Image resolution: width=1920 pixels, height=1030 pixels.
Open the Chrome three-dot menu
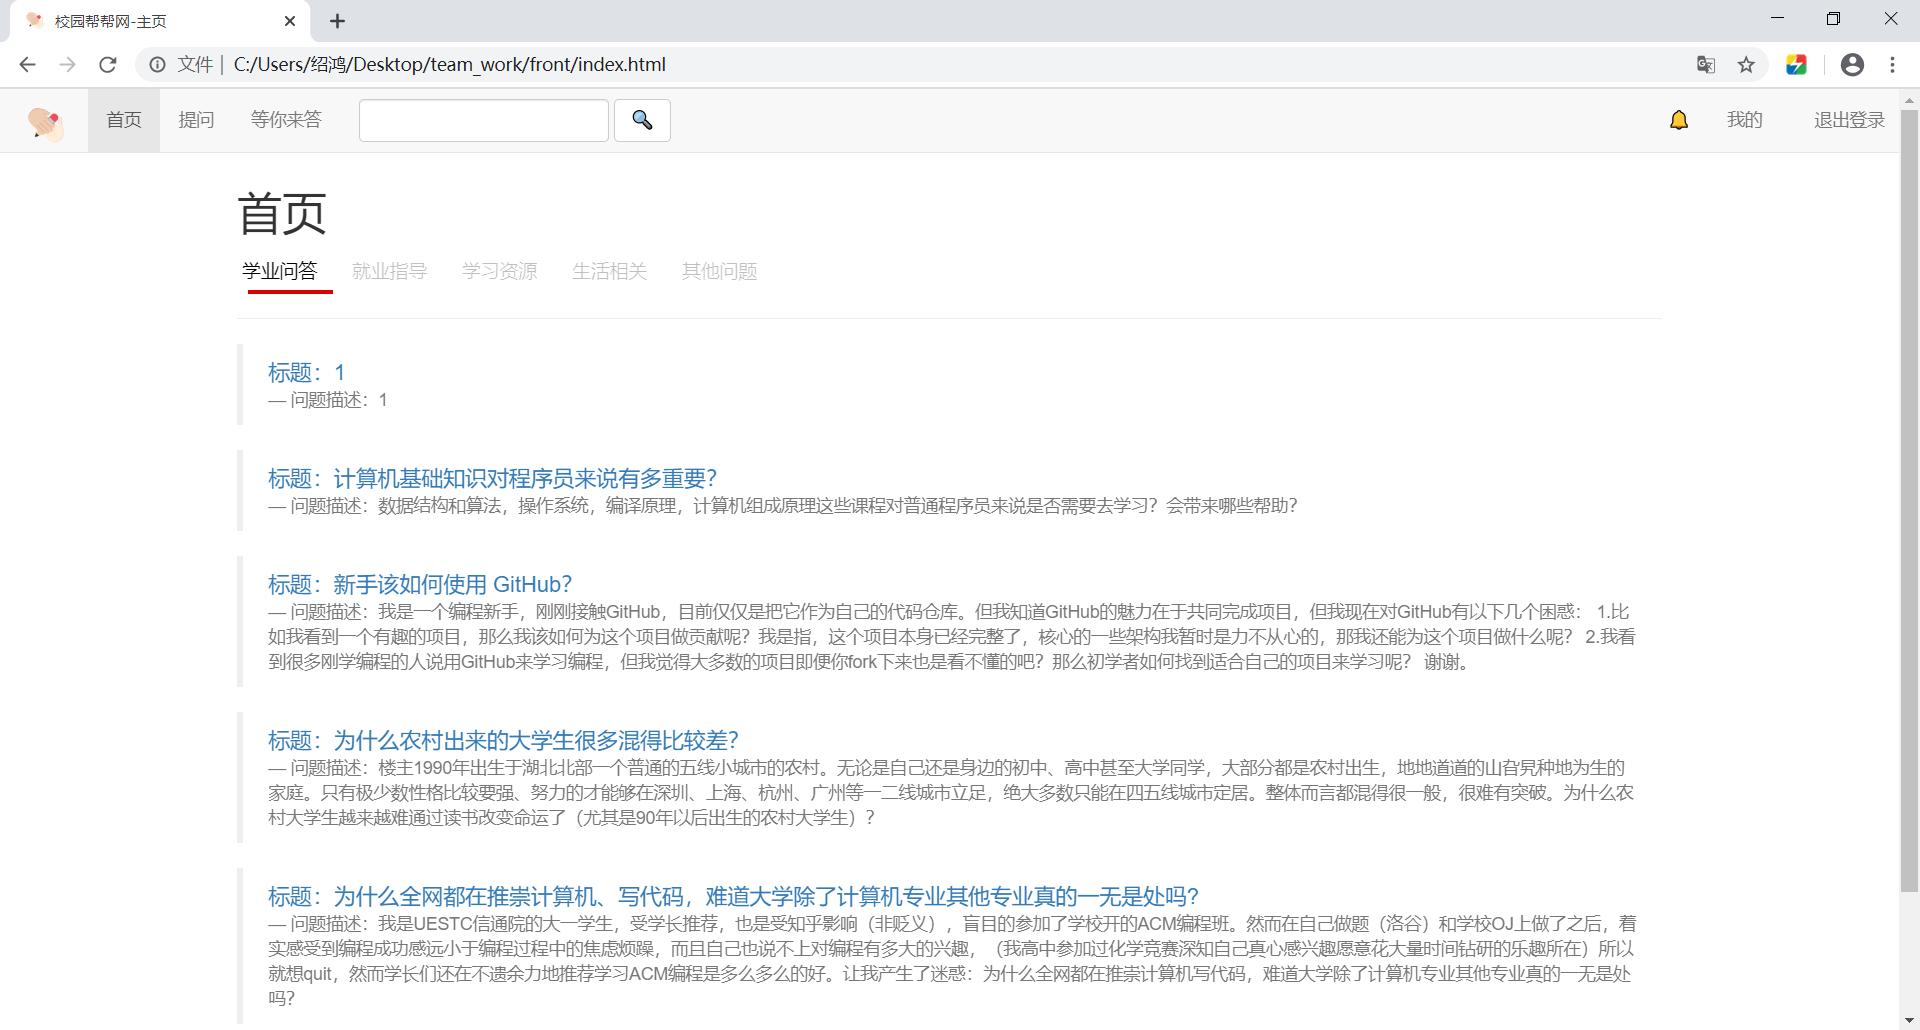click(1892, 64)
